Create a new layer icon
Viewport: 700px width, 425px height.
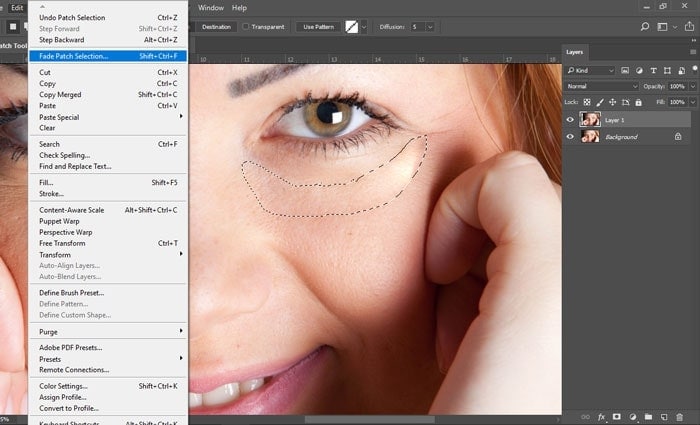click(664, 417)
